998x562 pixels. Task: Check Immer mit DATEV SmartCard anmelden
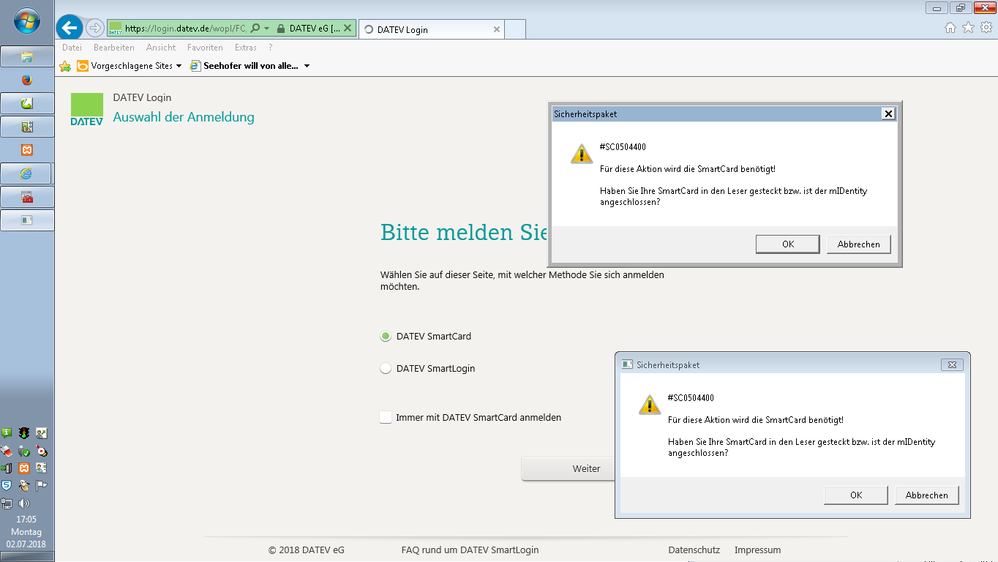(x=385, y=417)
